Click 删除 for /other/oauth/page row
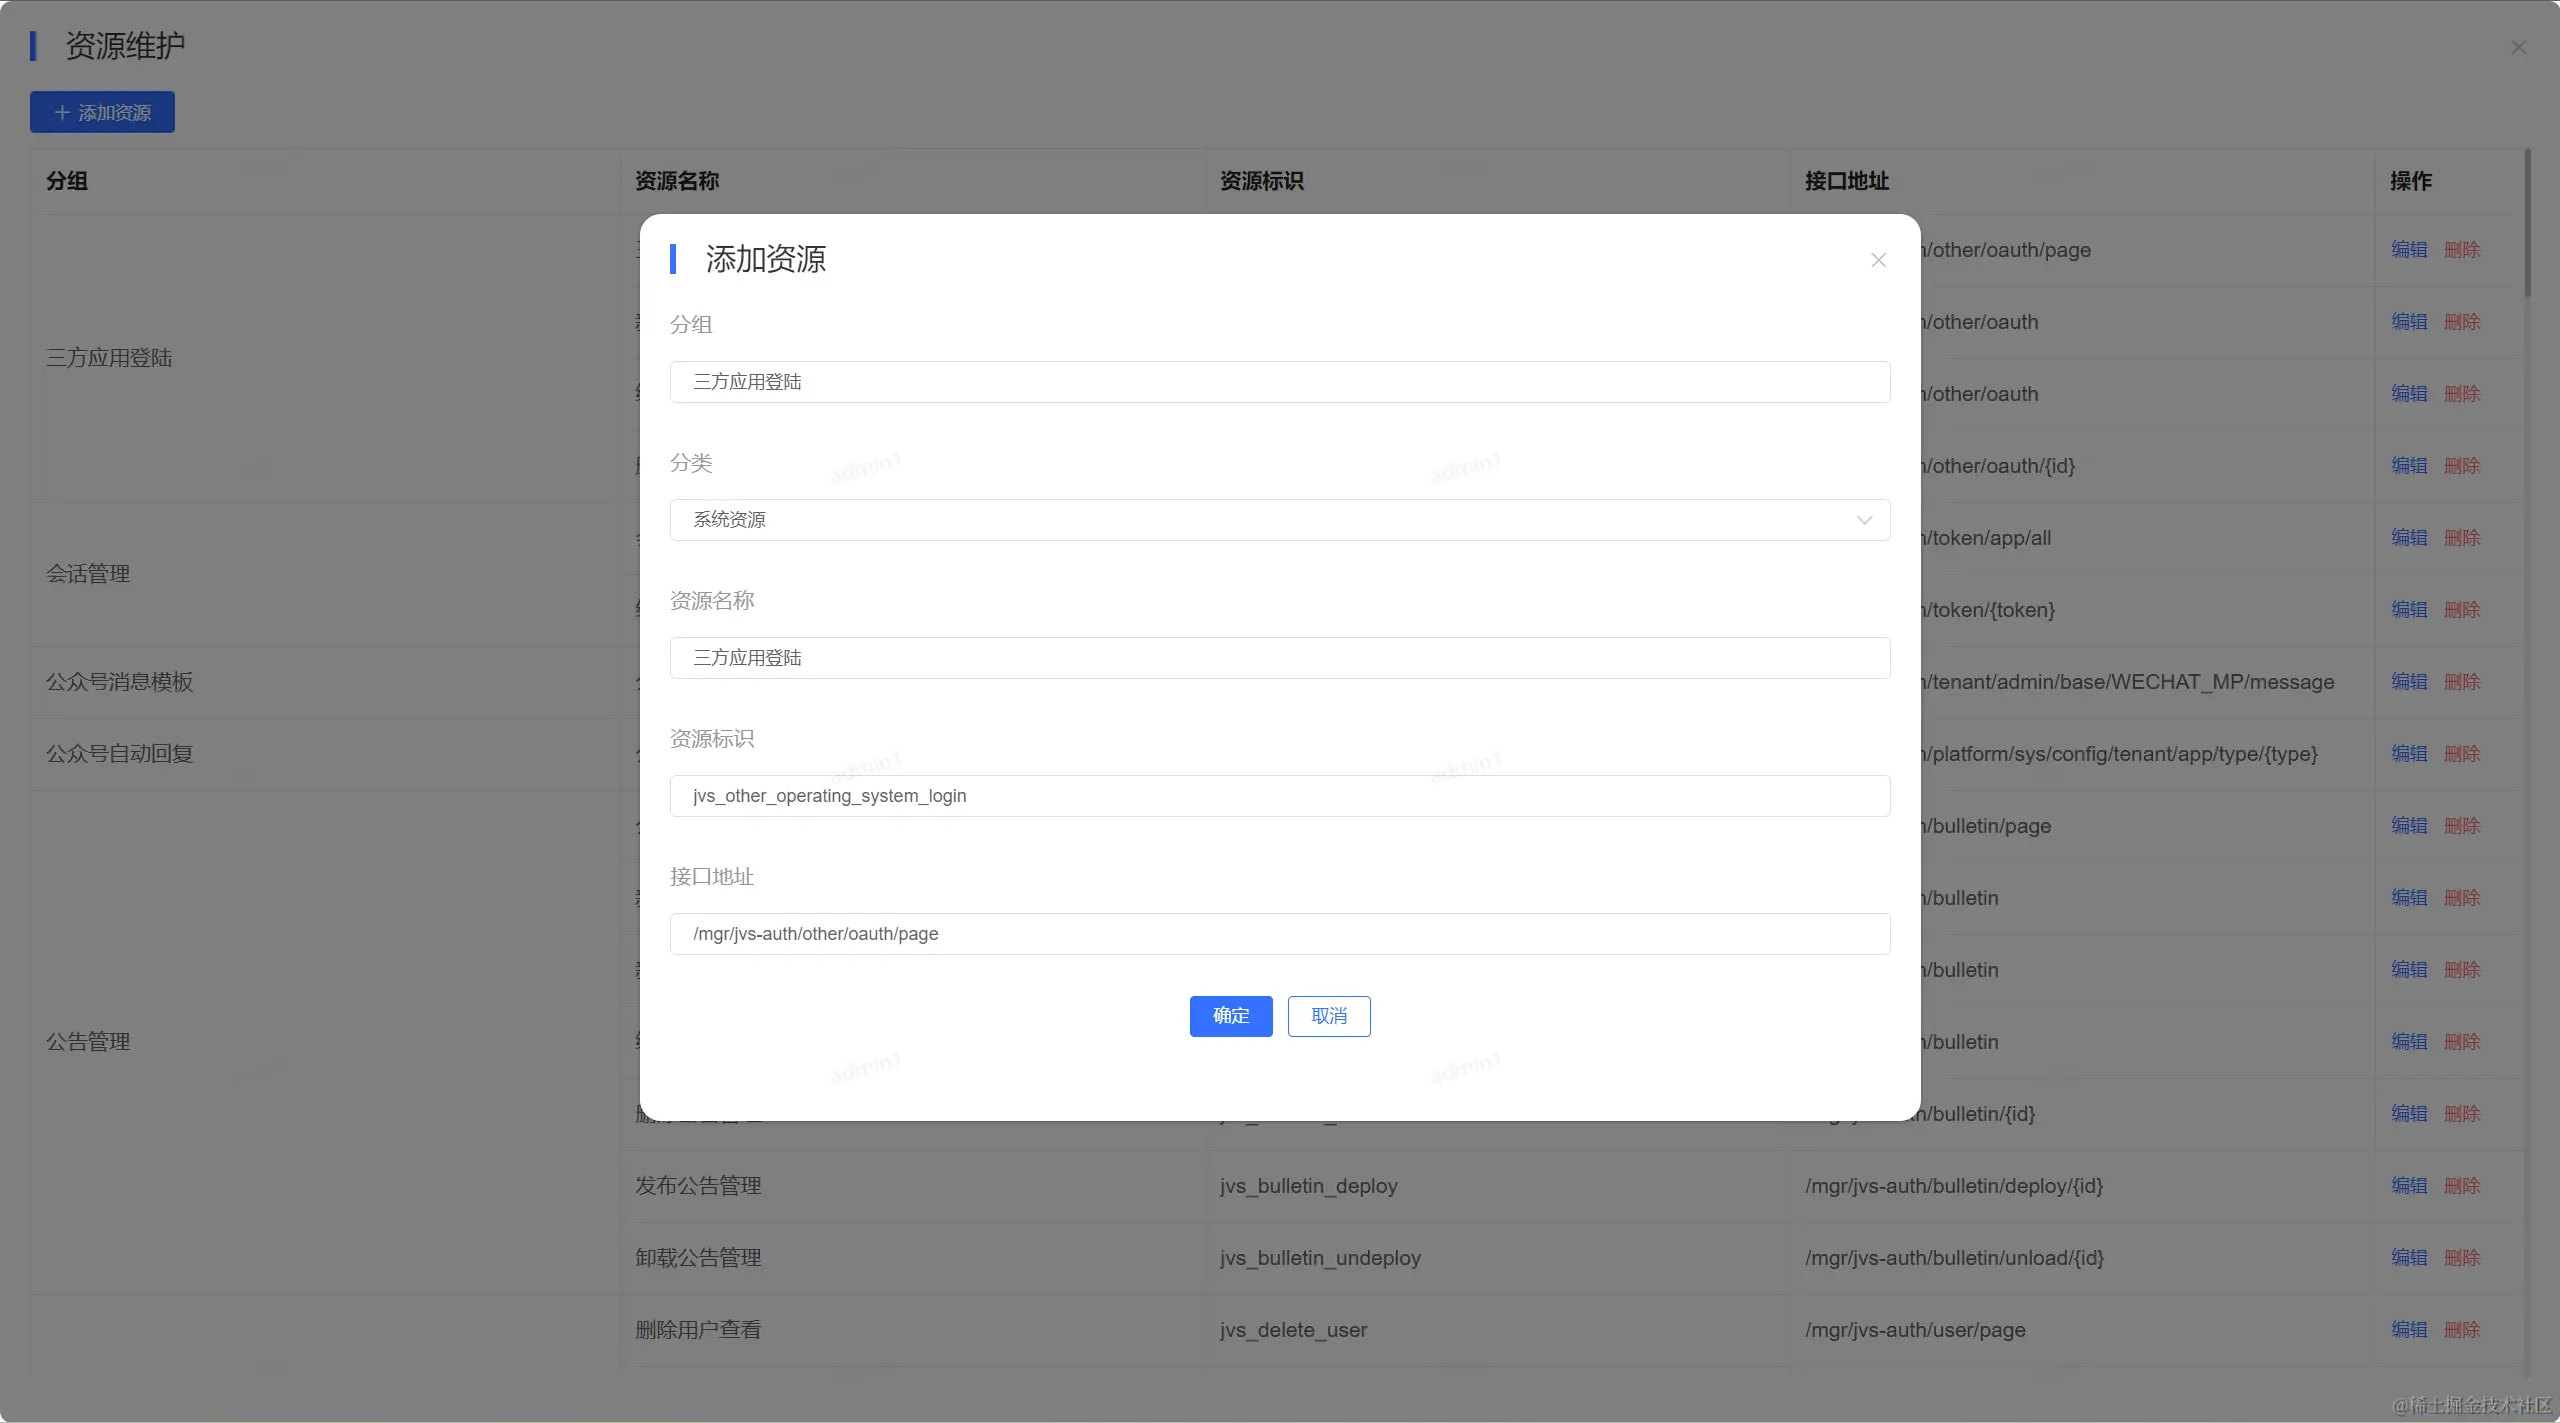Image resolution: width=2560 pixels, height=1423 pixels. (2462, 250)
